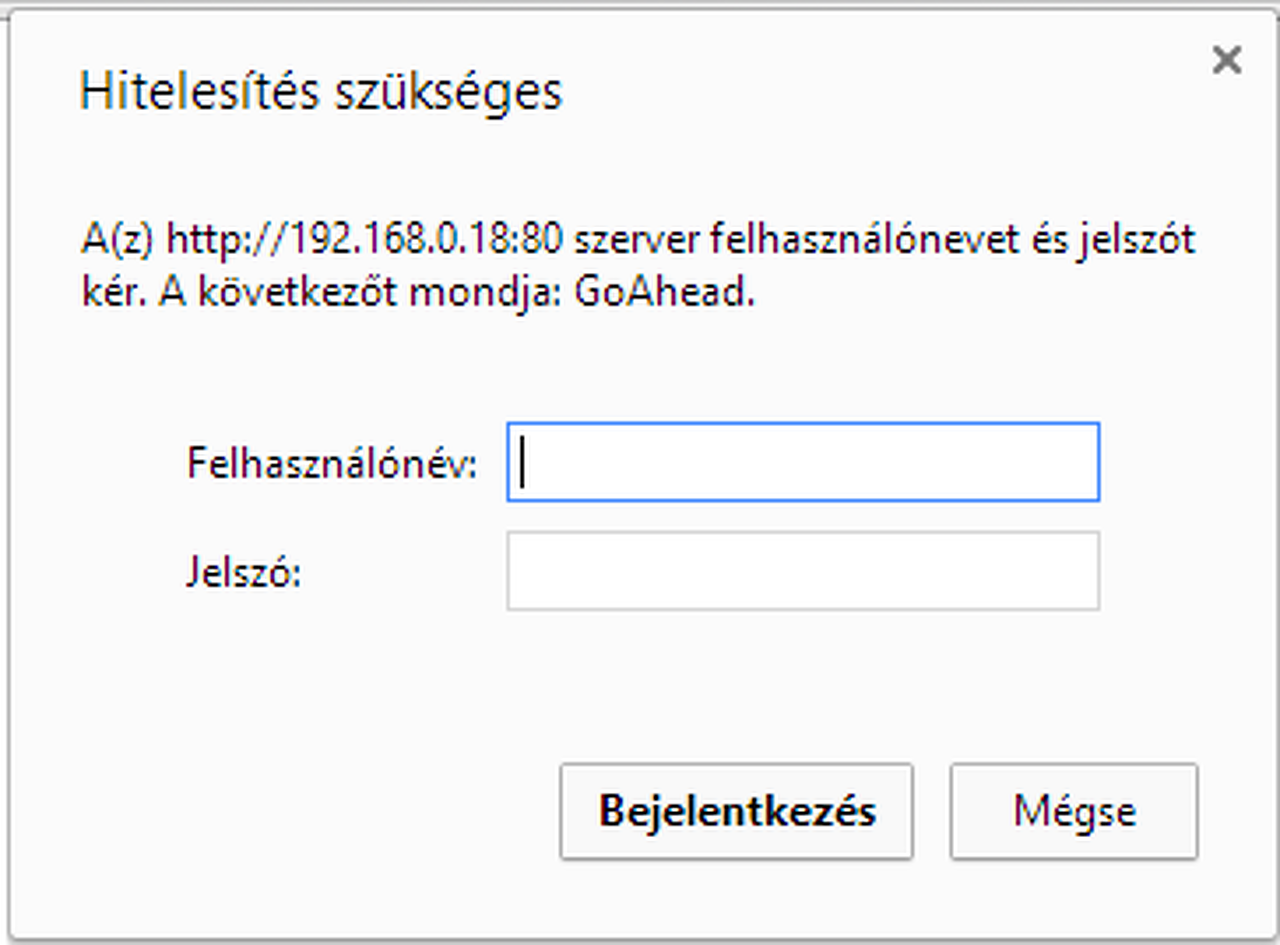This screenshot has width=1280, height=945.
Task: Dismiss the login prompt using Mégse
Action: 1074,811
